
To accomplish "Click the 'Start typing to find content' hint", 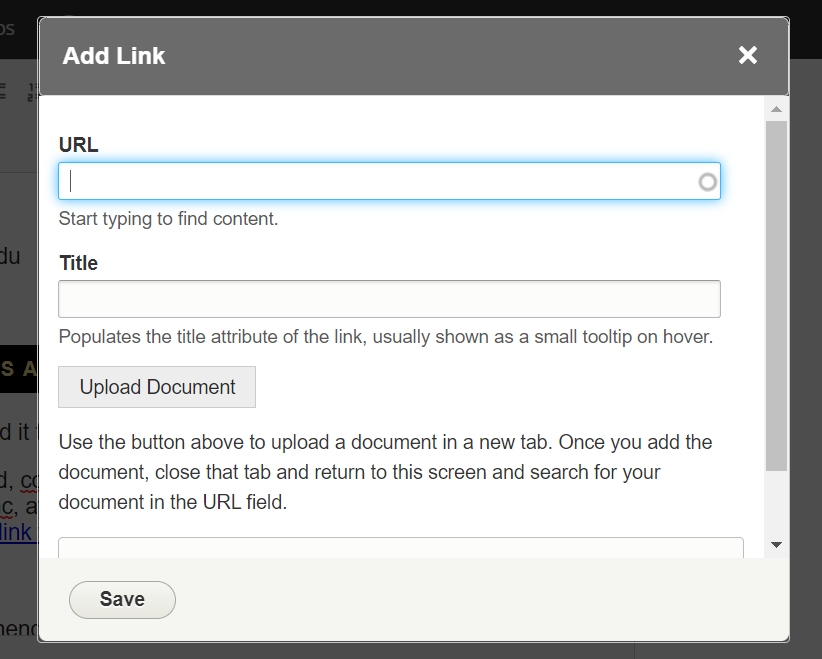I will point(168,218).
